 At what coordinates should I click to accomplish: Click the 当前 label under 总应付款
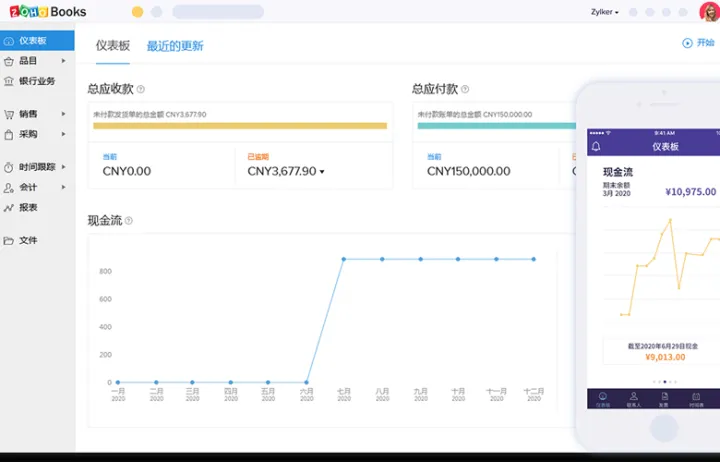click(434, 157)
